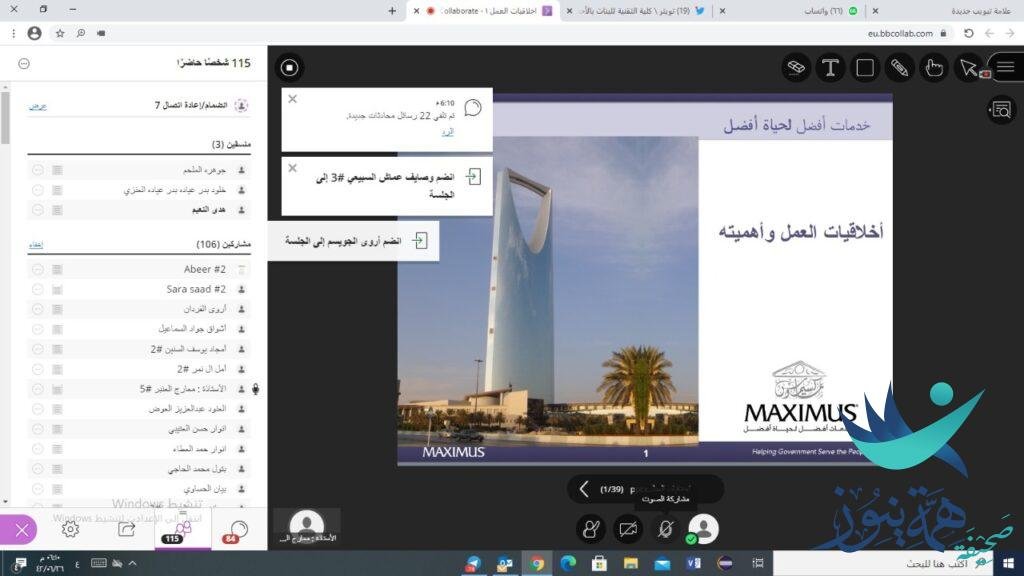Open the attendees panel more options menu
The image size is (1024, 576).
24,63
